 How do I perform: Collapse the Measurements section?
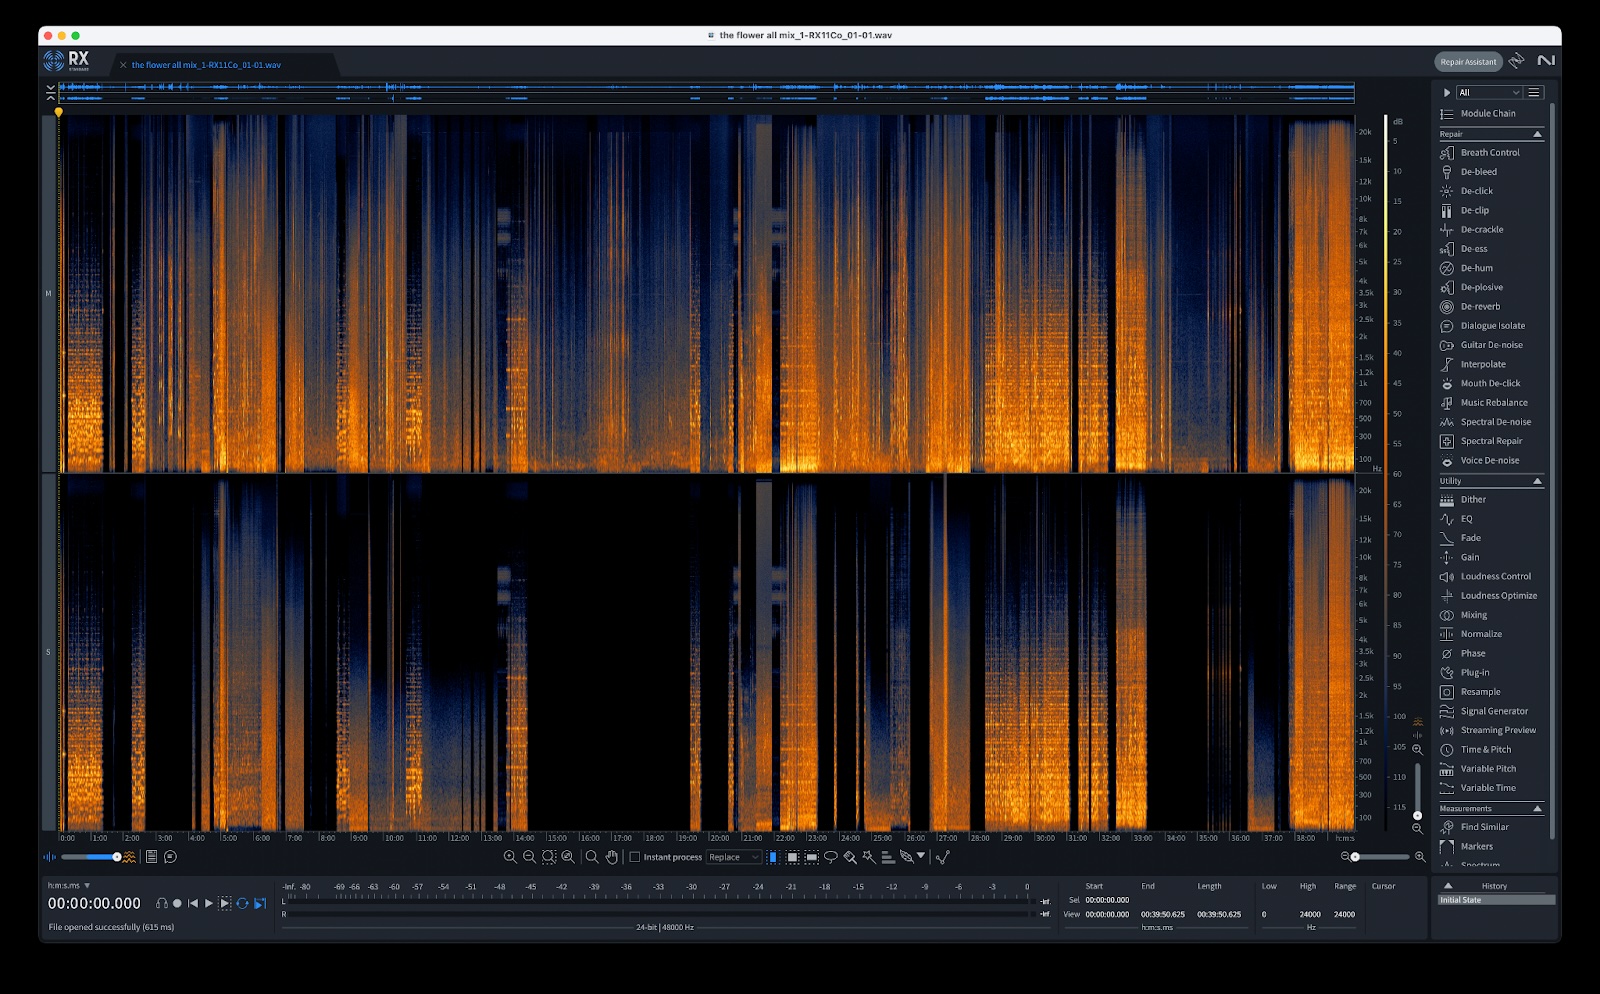[x=1537, y=808]
